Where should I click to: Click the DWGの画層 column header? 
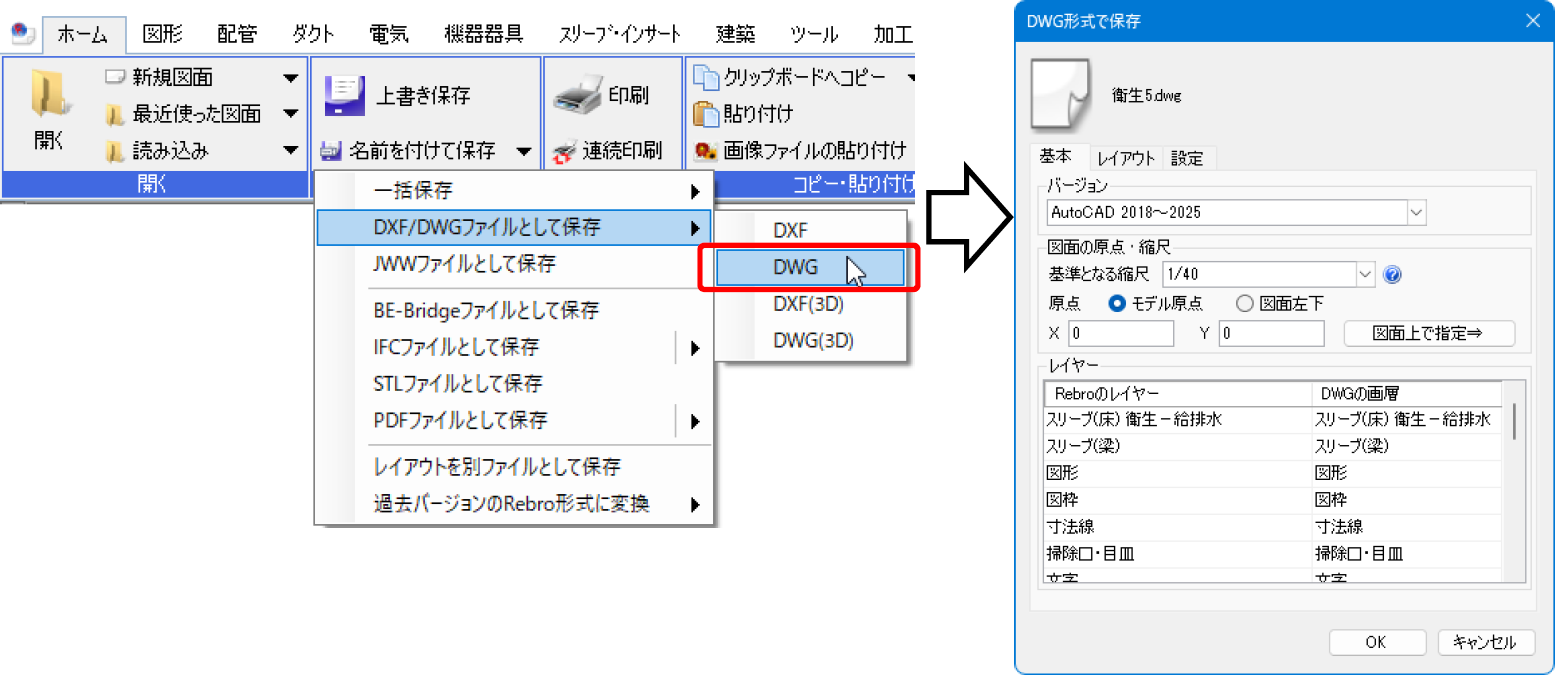[x=1406, y=394]
